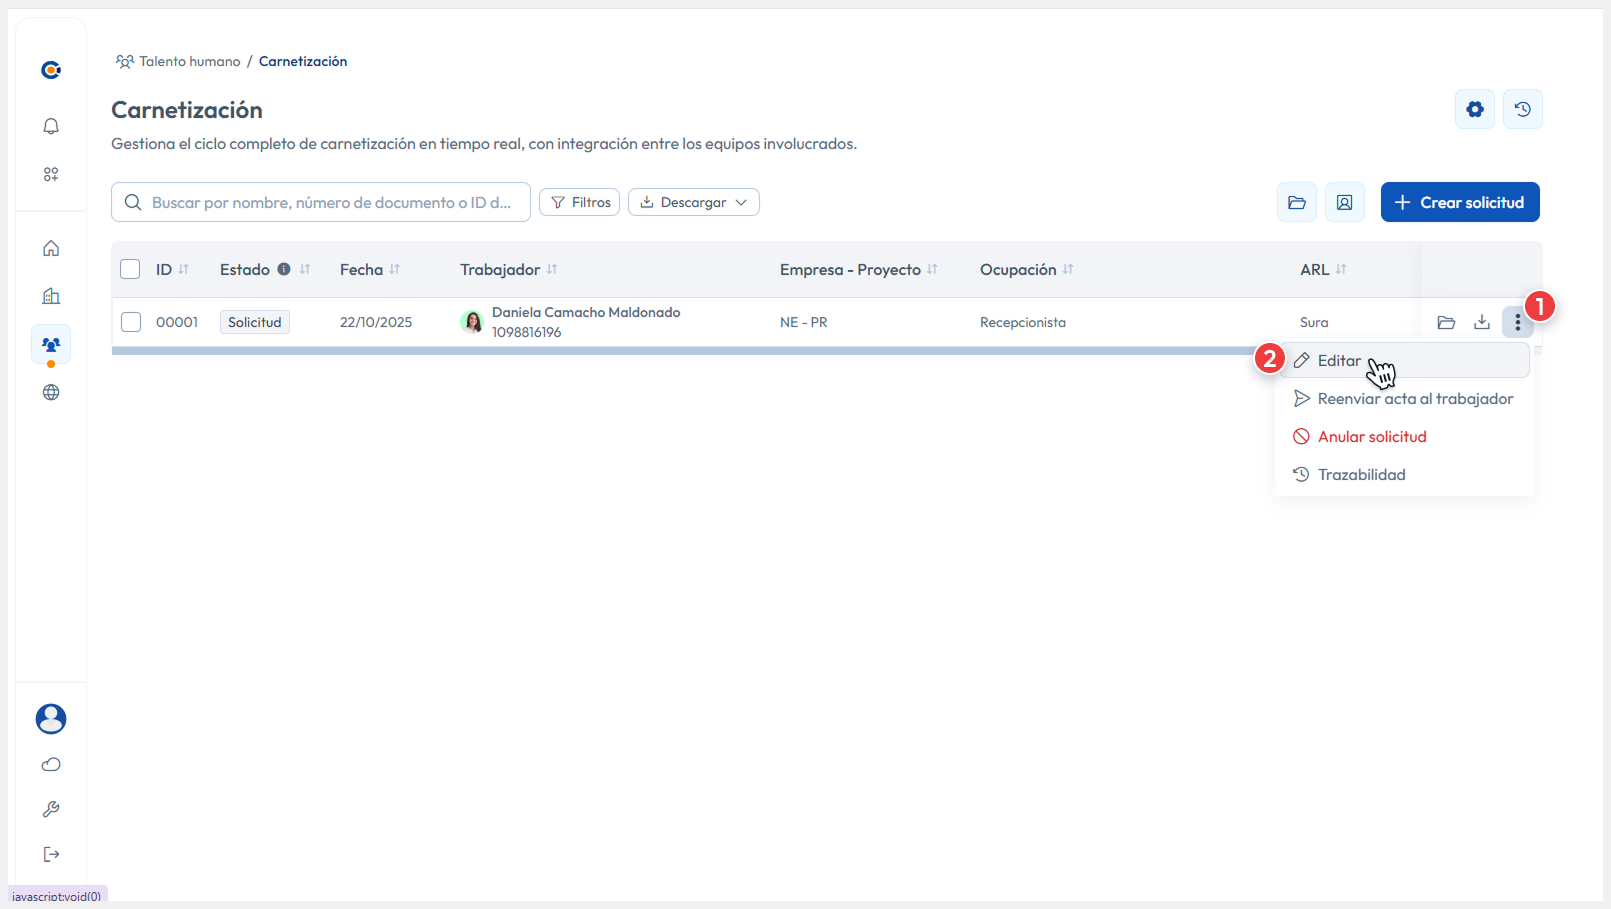
Task: Open the folder icon on Daniela's row
Action: pyautogui.click(x=1446, y=322)
